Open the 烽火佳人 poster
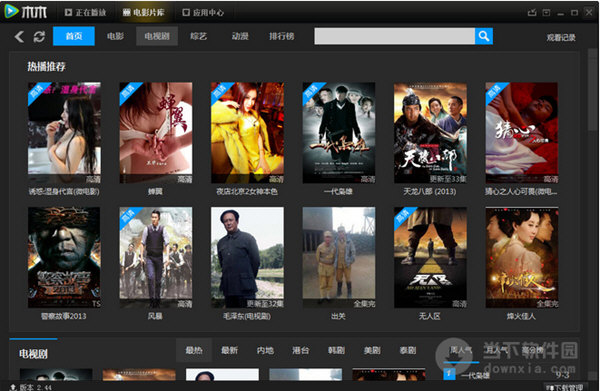 tap(522, 257)
